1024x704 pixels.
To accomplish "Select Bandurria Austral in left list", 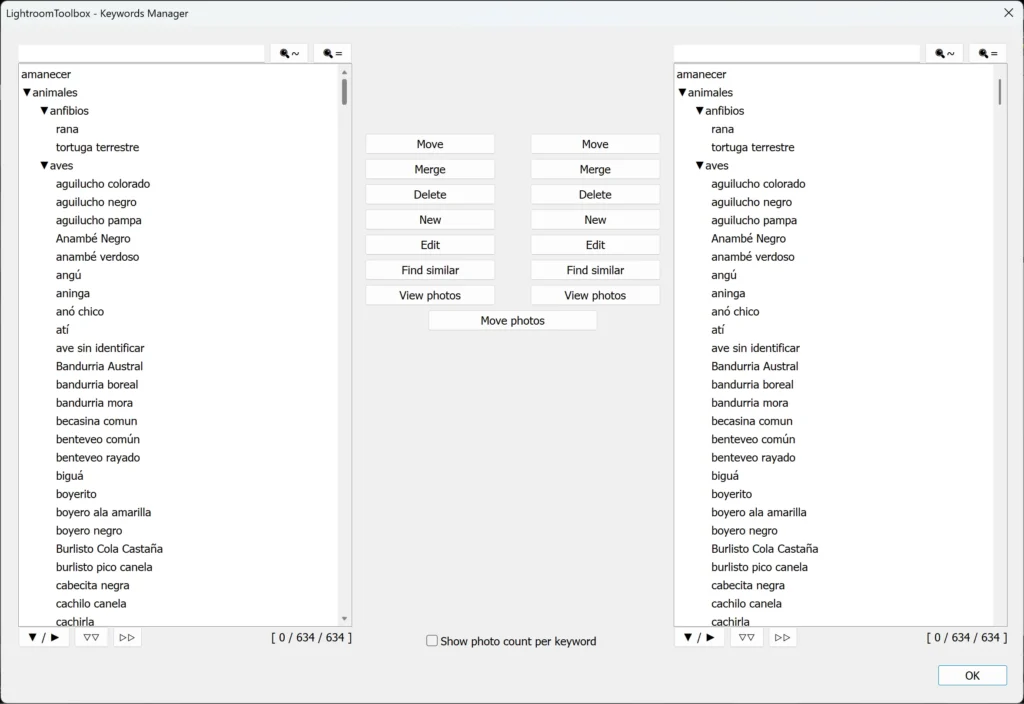I will (x=99, y=367).
